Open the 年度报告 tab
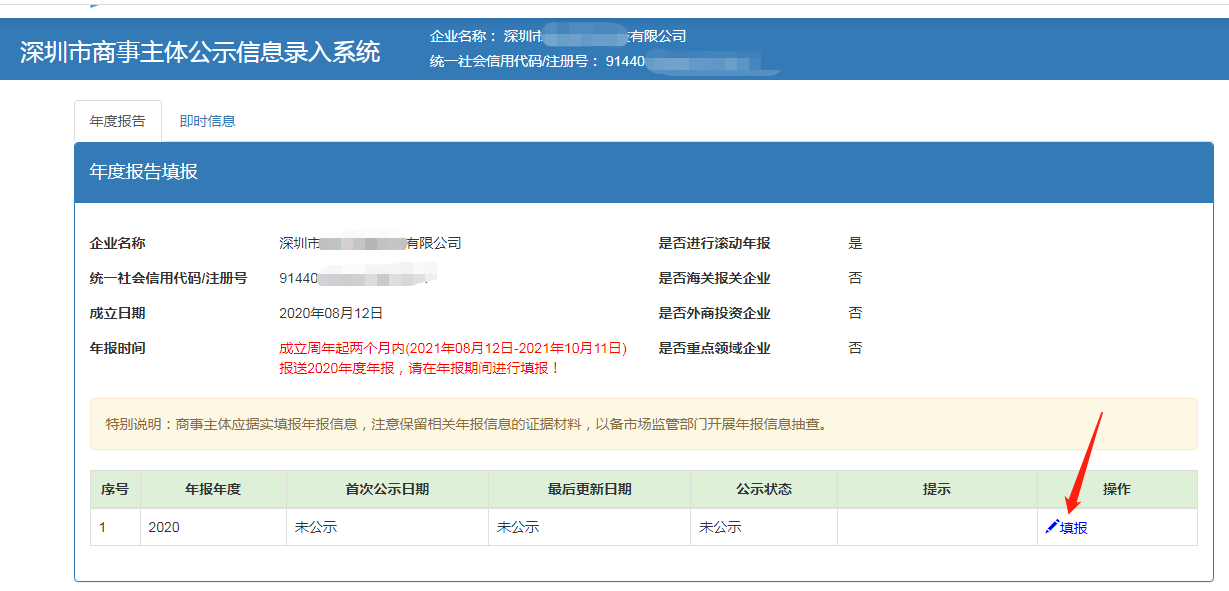1229x591 pixels. pos(118,121)
